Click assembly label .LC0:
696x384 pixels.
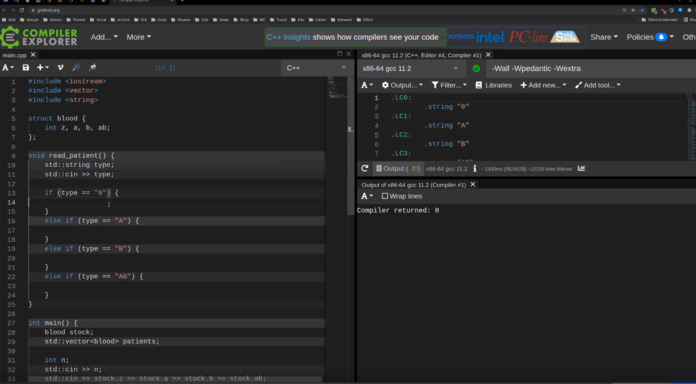click(x=401, y=98)
